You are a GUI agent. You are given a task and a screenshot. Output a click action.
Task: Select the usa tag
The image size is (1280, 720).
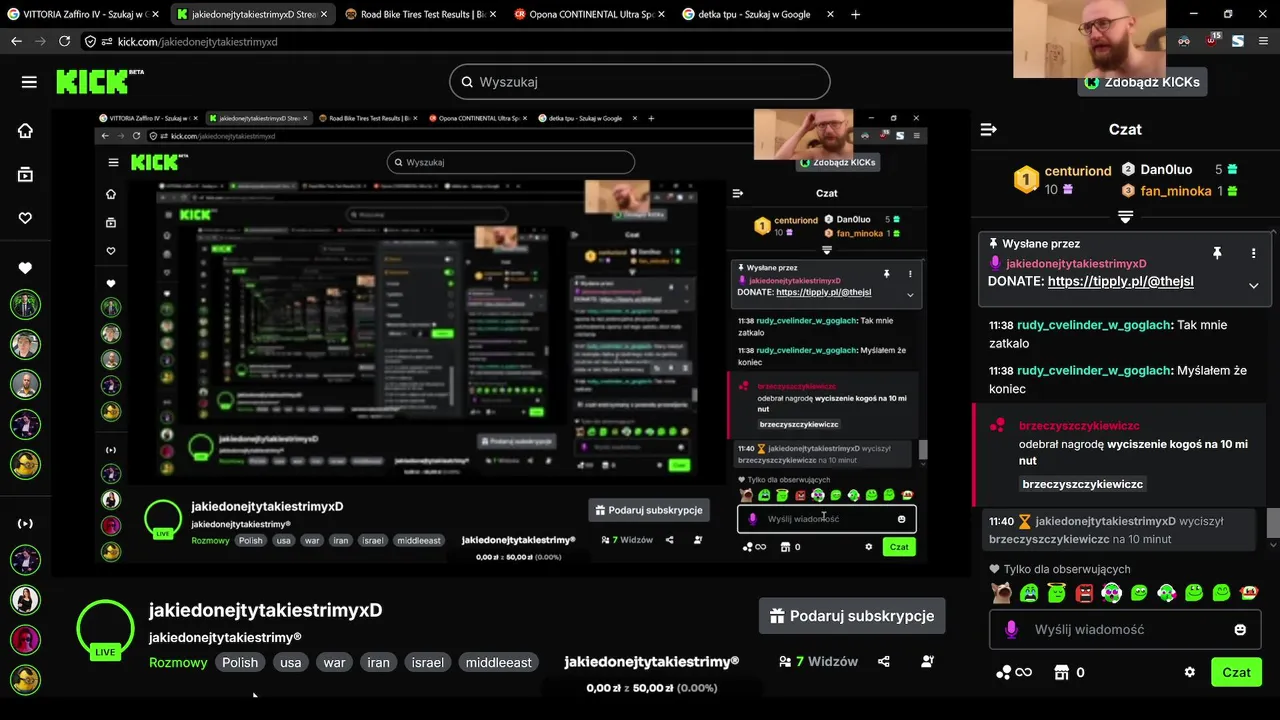tap(291, 662)
